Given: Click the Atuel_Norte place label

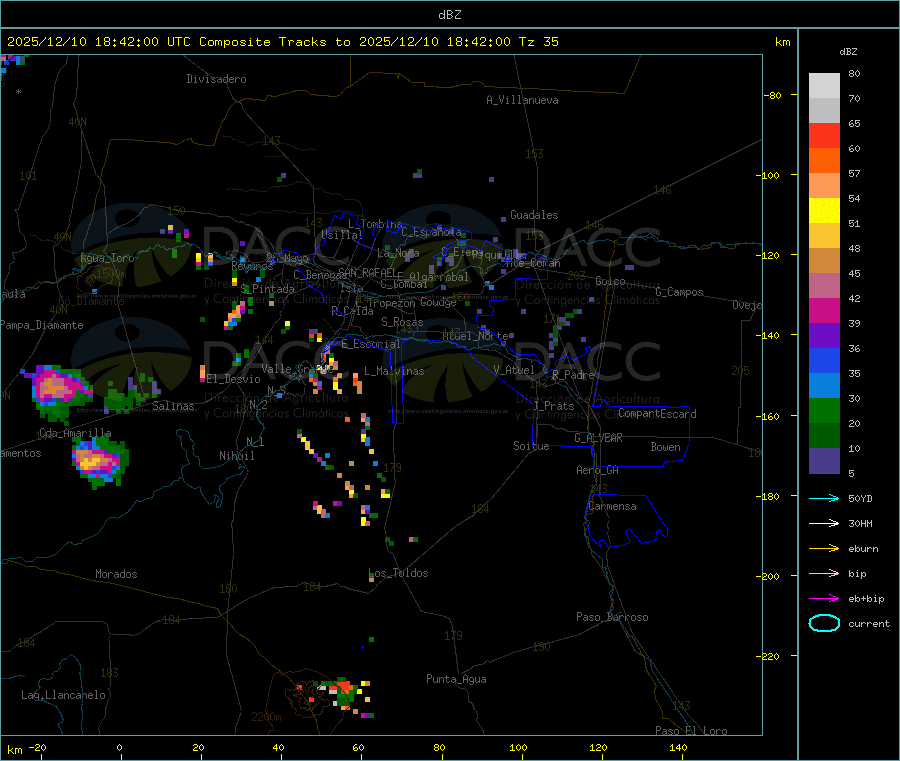Looking at the screenshot, I should click(475, 336).
